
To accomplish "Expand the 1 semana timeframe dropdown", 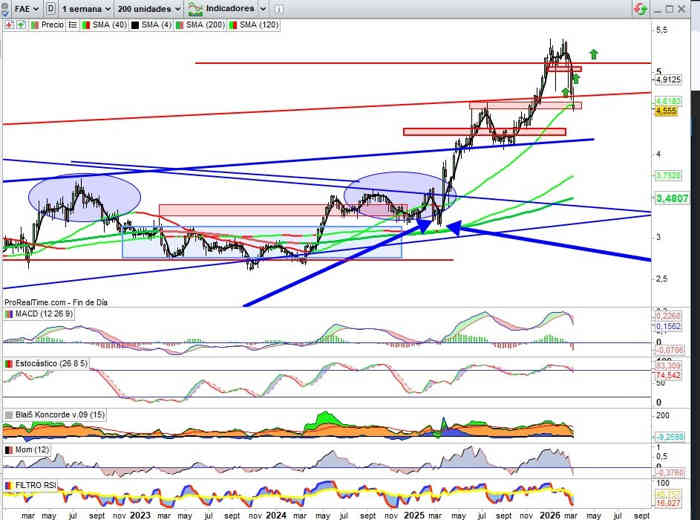I will point(87,8).
